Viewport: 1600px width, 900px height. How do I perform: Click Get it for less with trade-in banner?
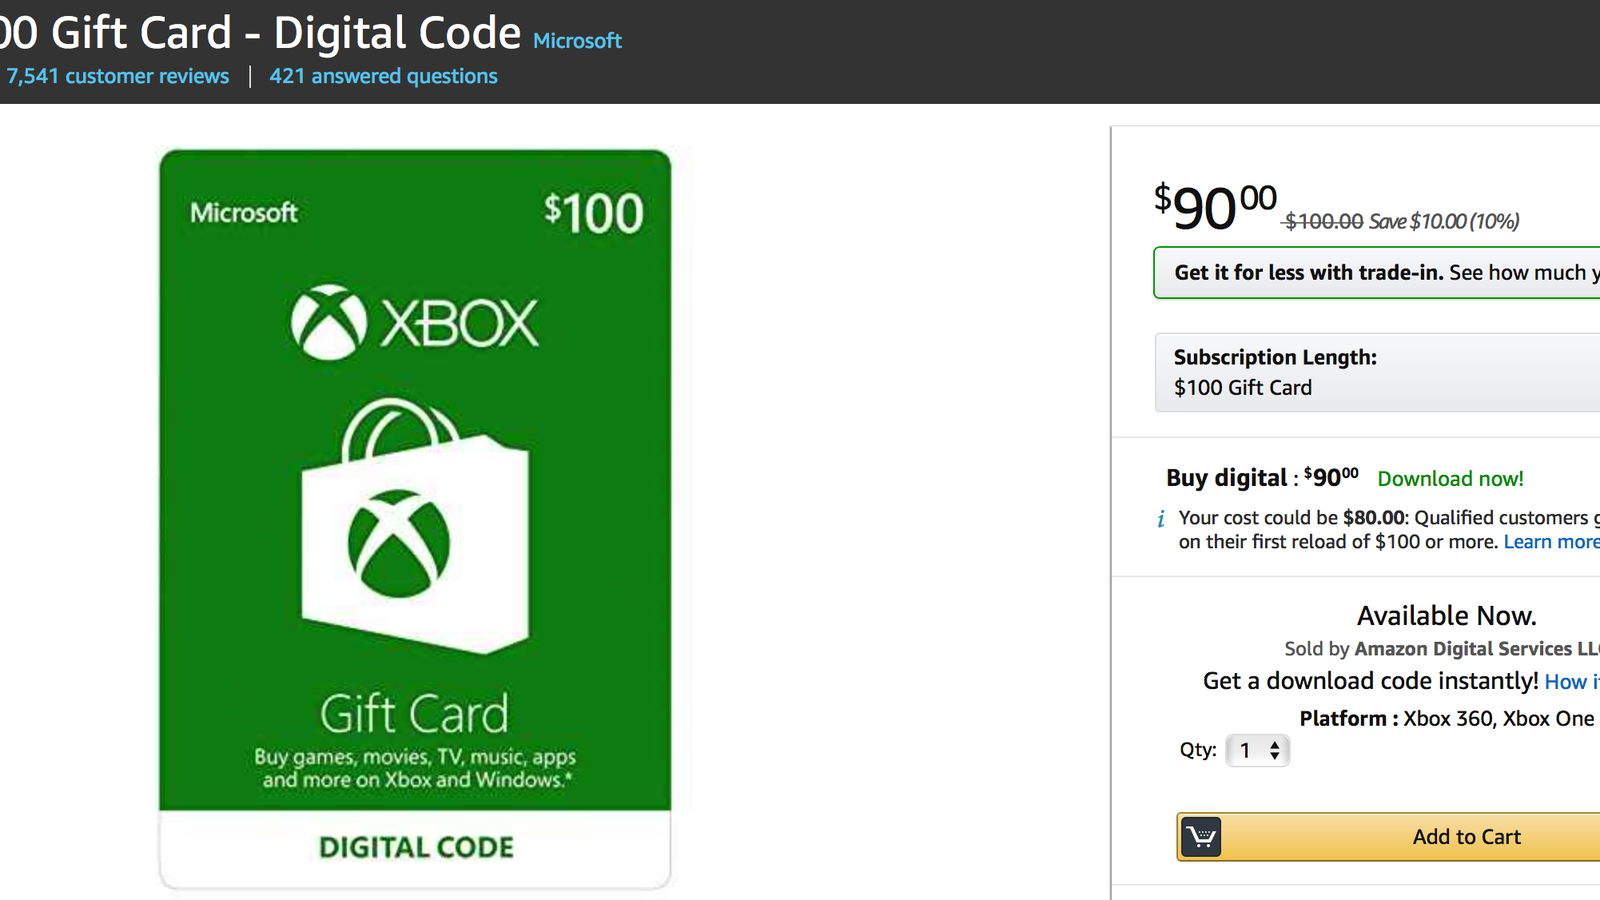click(x=1377, y=273)
